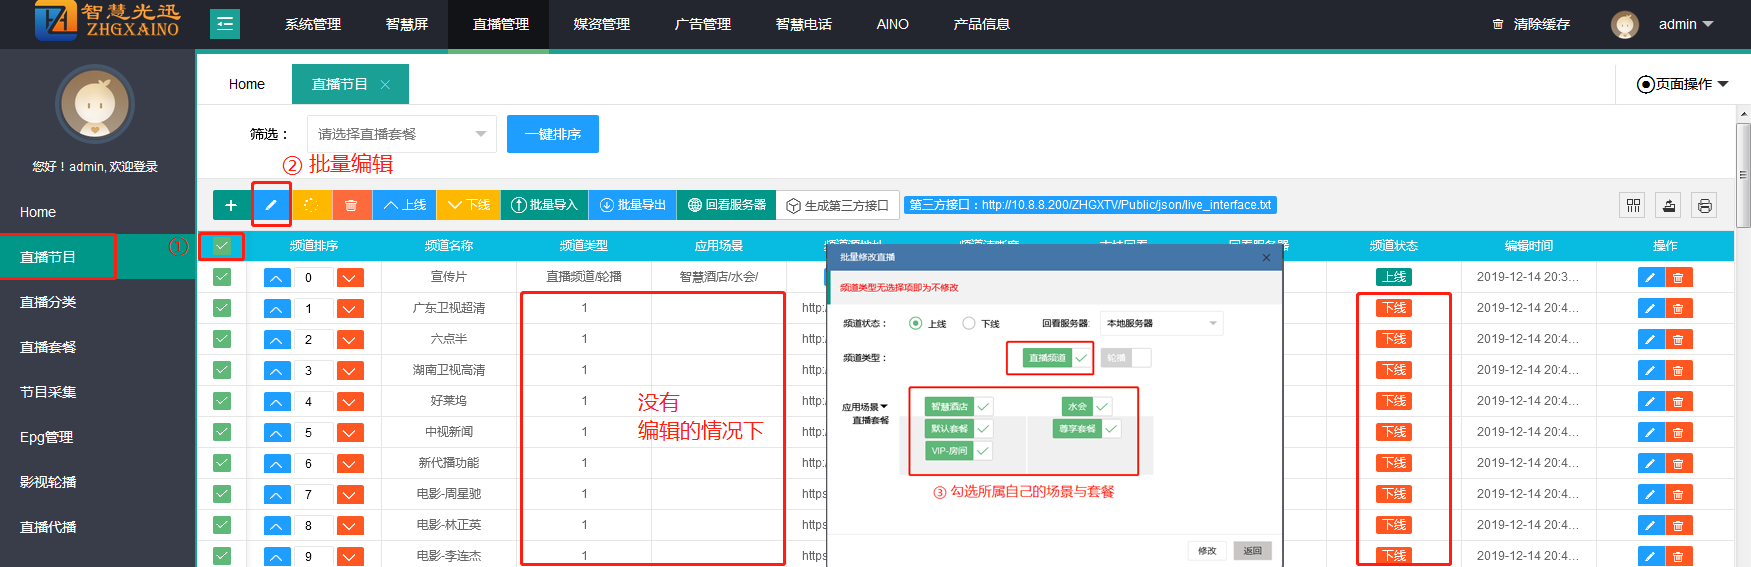Toggle the sidebar collapse menu icon
The image size is (1751, 567).
click(x=225, y=24)
